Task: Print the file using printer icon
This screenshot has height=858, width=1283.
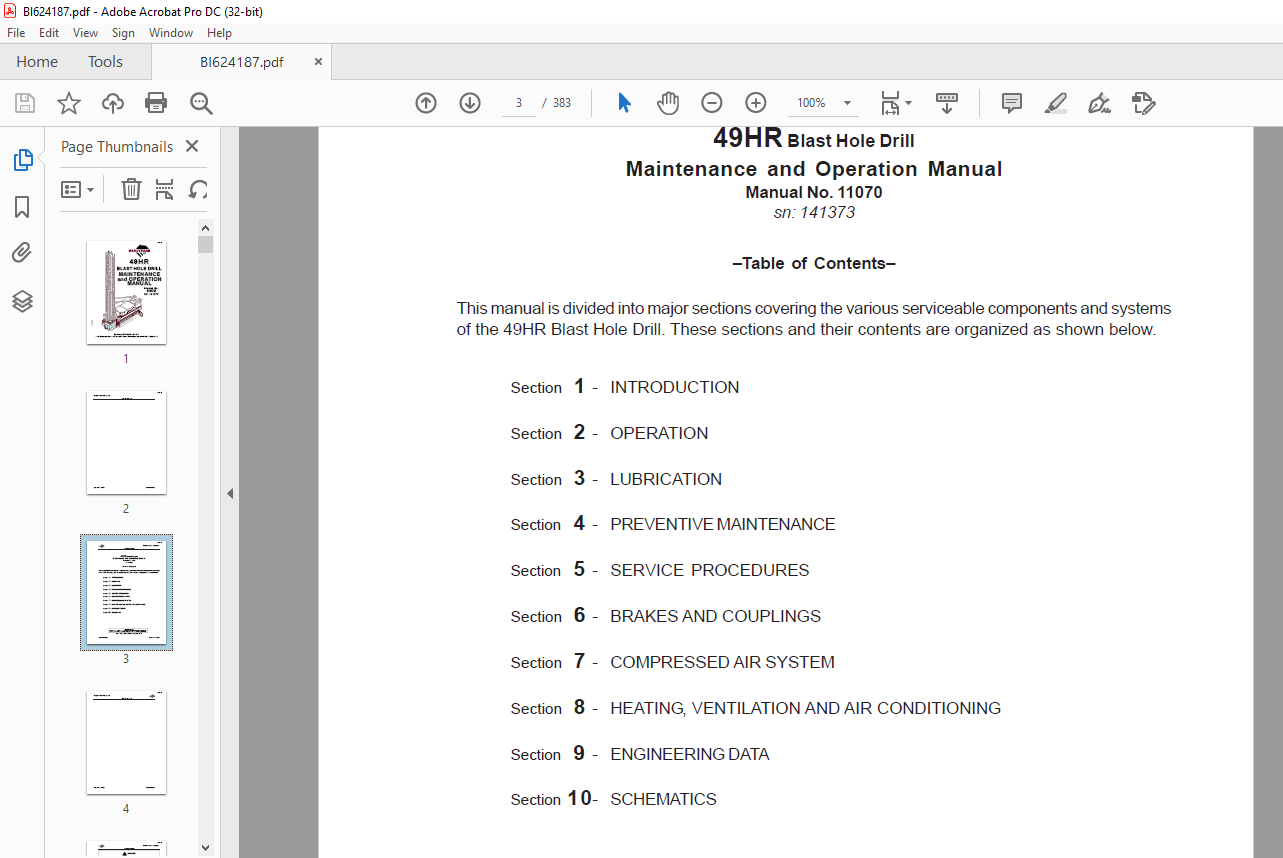Action: coord(156,103)
